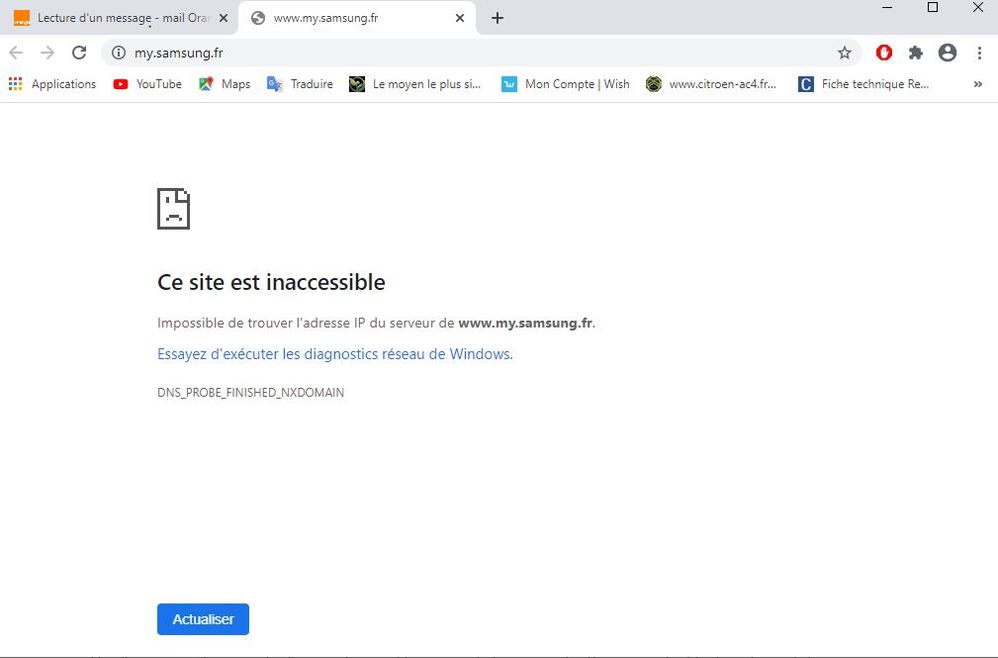998x658 pixels.
Task: Show hidden bookmarks via double chevron
Action: click(x=978, y=84)
